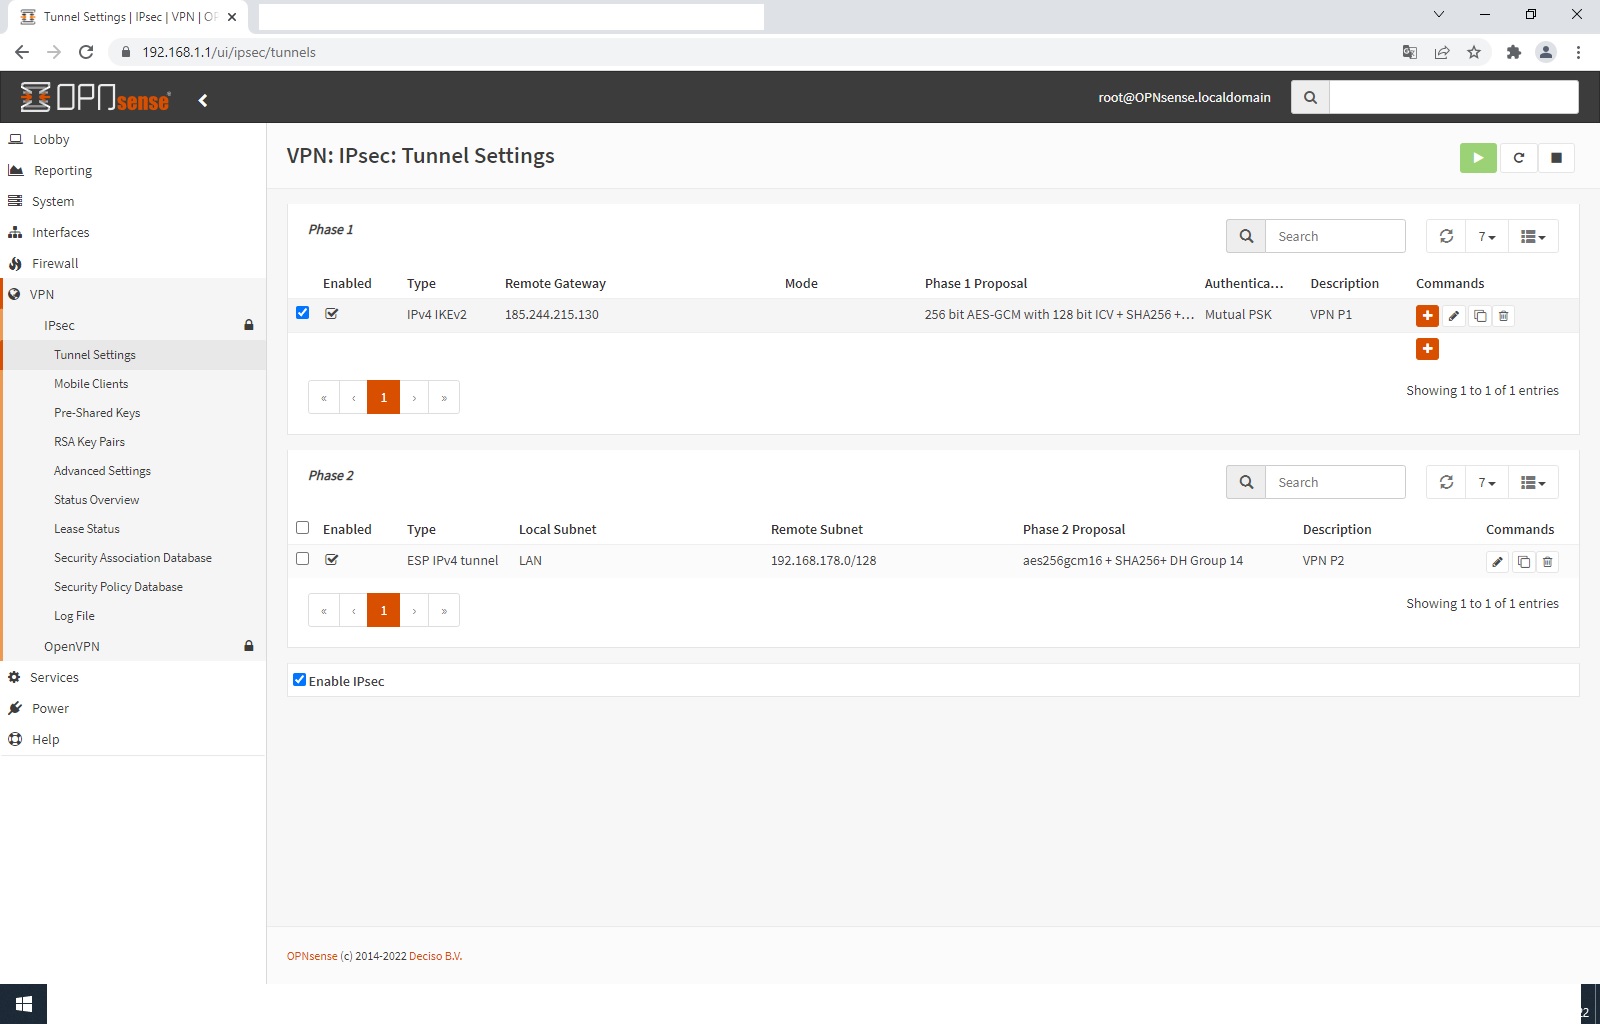This screenshot has height=1024, width=1600.
Task: Open Mobile Clients settings page
Action: (91, 384)
